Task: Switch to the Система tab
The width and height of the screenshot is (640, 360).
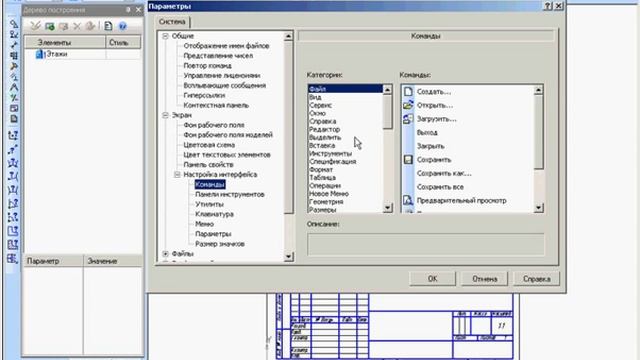Action: click(172, 22)
